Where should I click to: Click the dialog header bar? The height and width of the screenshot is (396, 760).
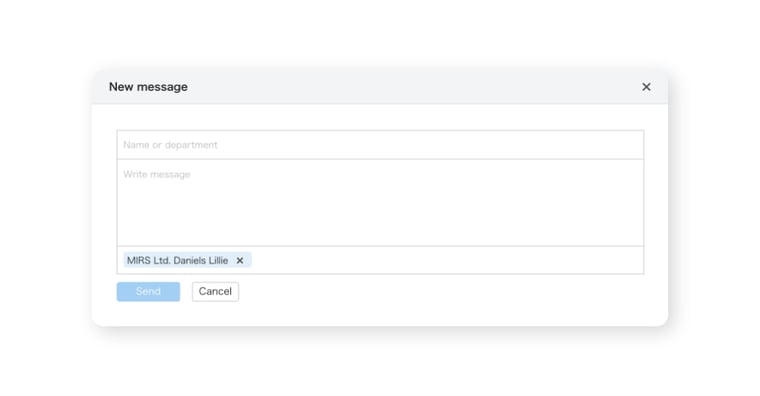pos(380,87)
